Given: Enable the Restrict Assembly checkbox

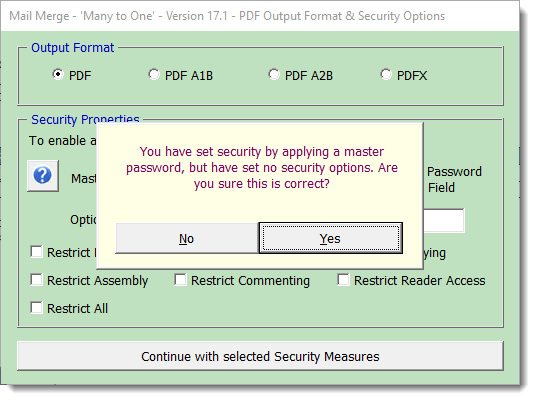Looking at the screenshot, I should (x=36, y=280).
